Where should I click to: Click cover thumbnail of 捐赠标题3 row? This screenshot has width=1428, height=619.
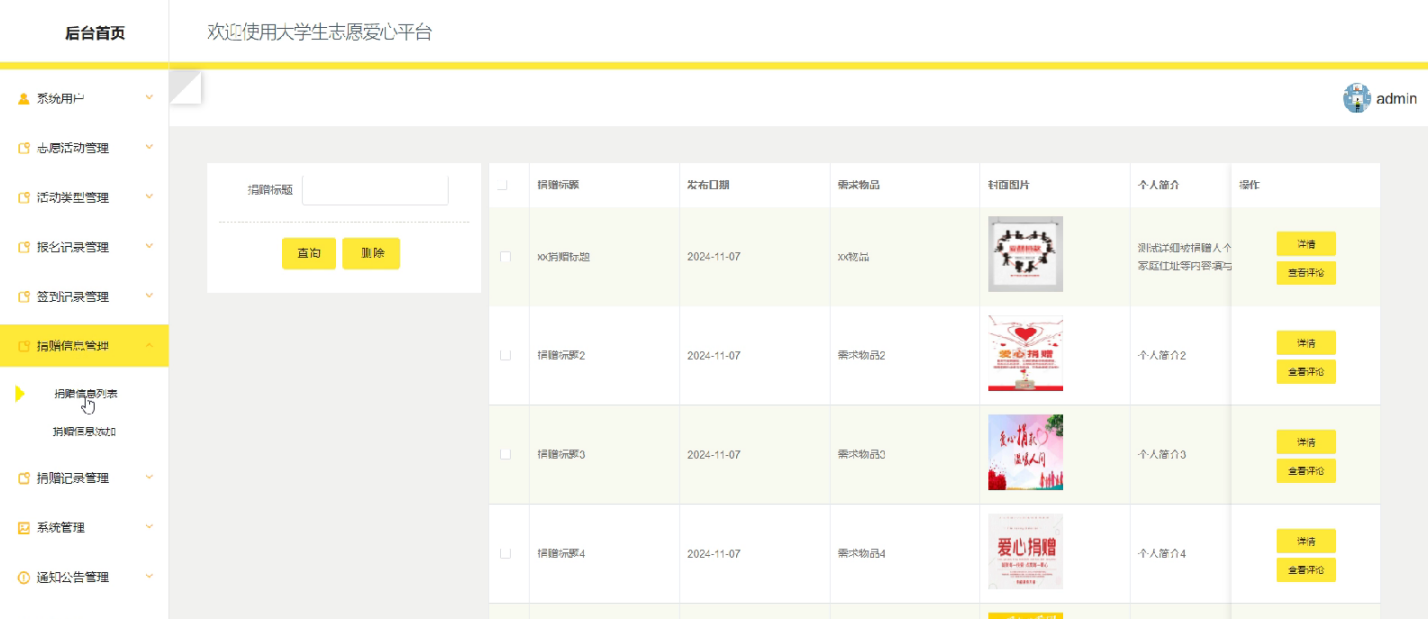point(1025,452)
